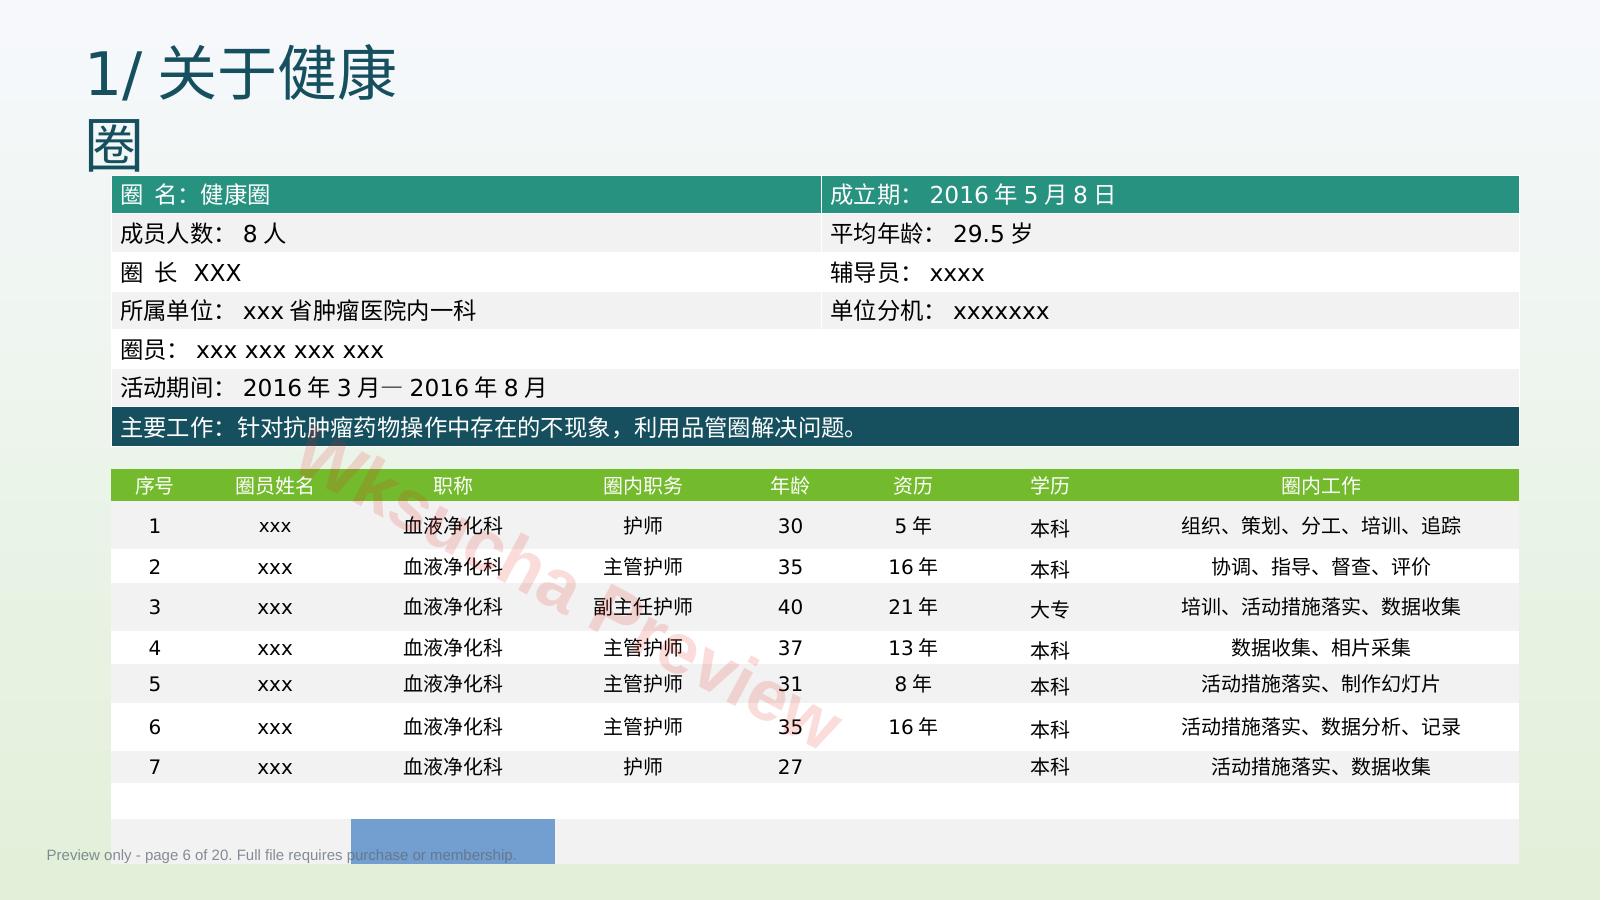The width and height of the screenshot is (1601, 900).
Task: Click the '大专' education cell
Action: click(x=1050, y=608)
